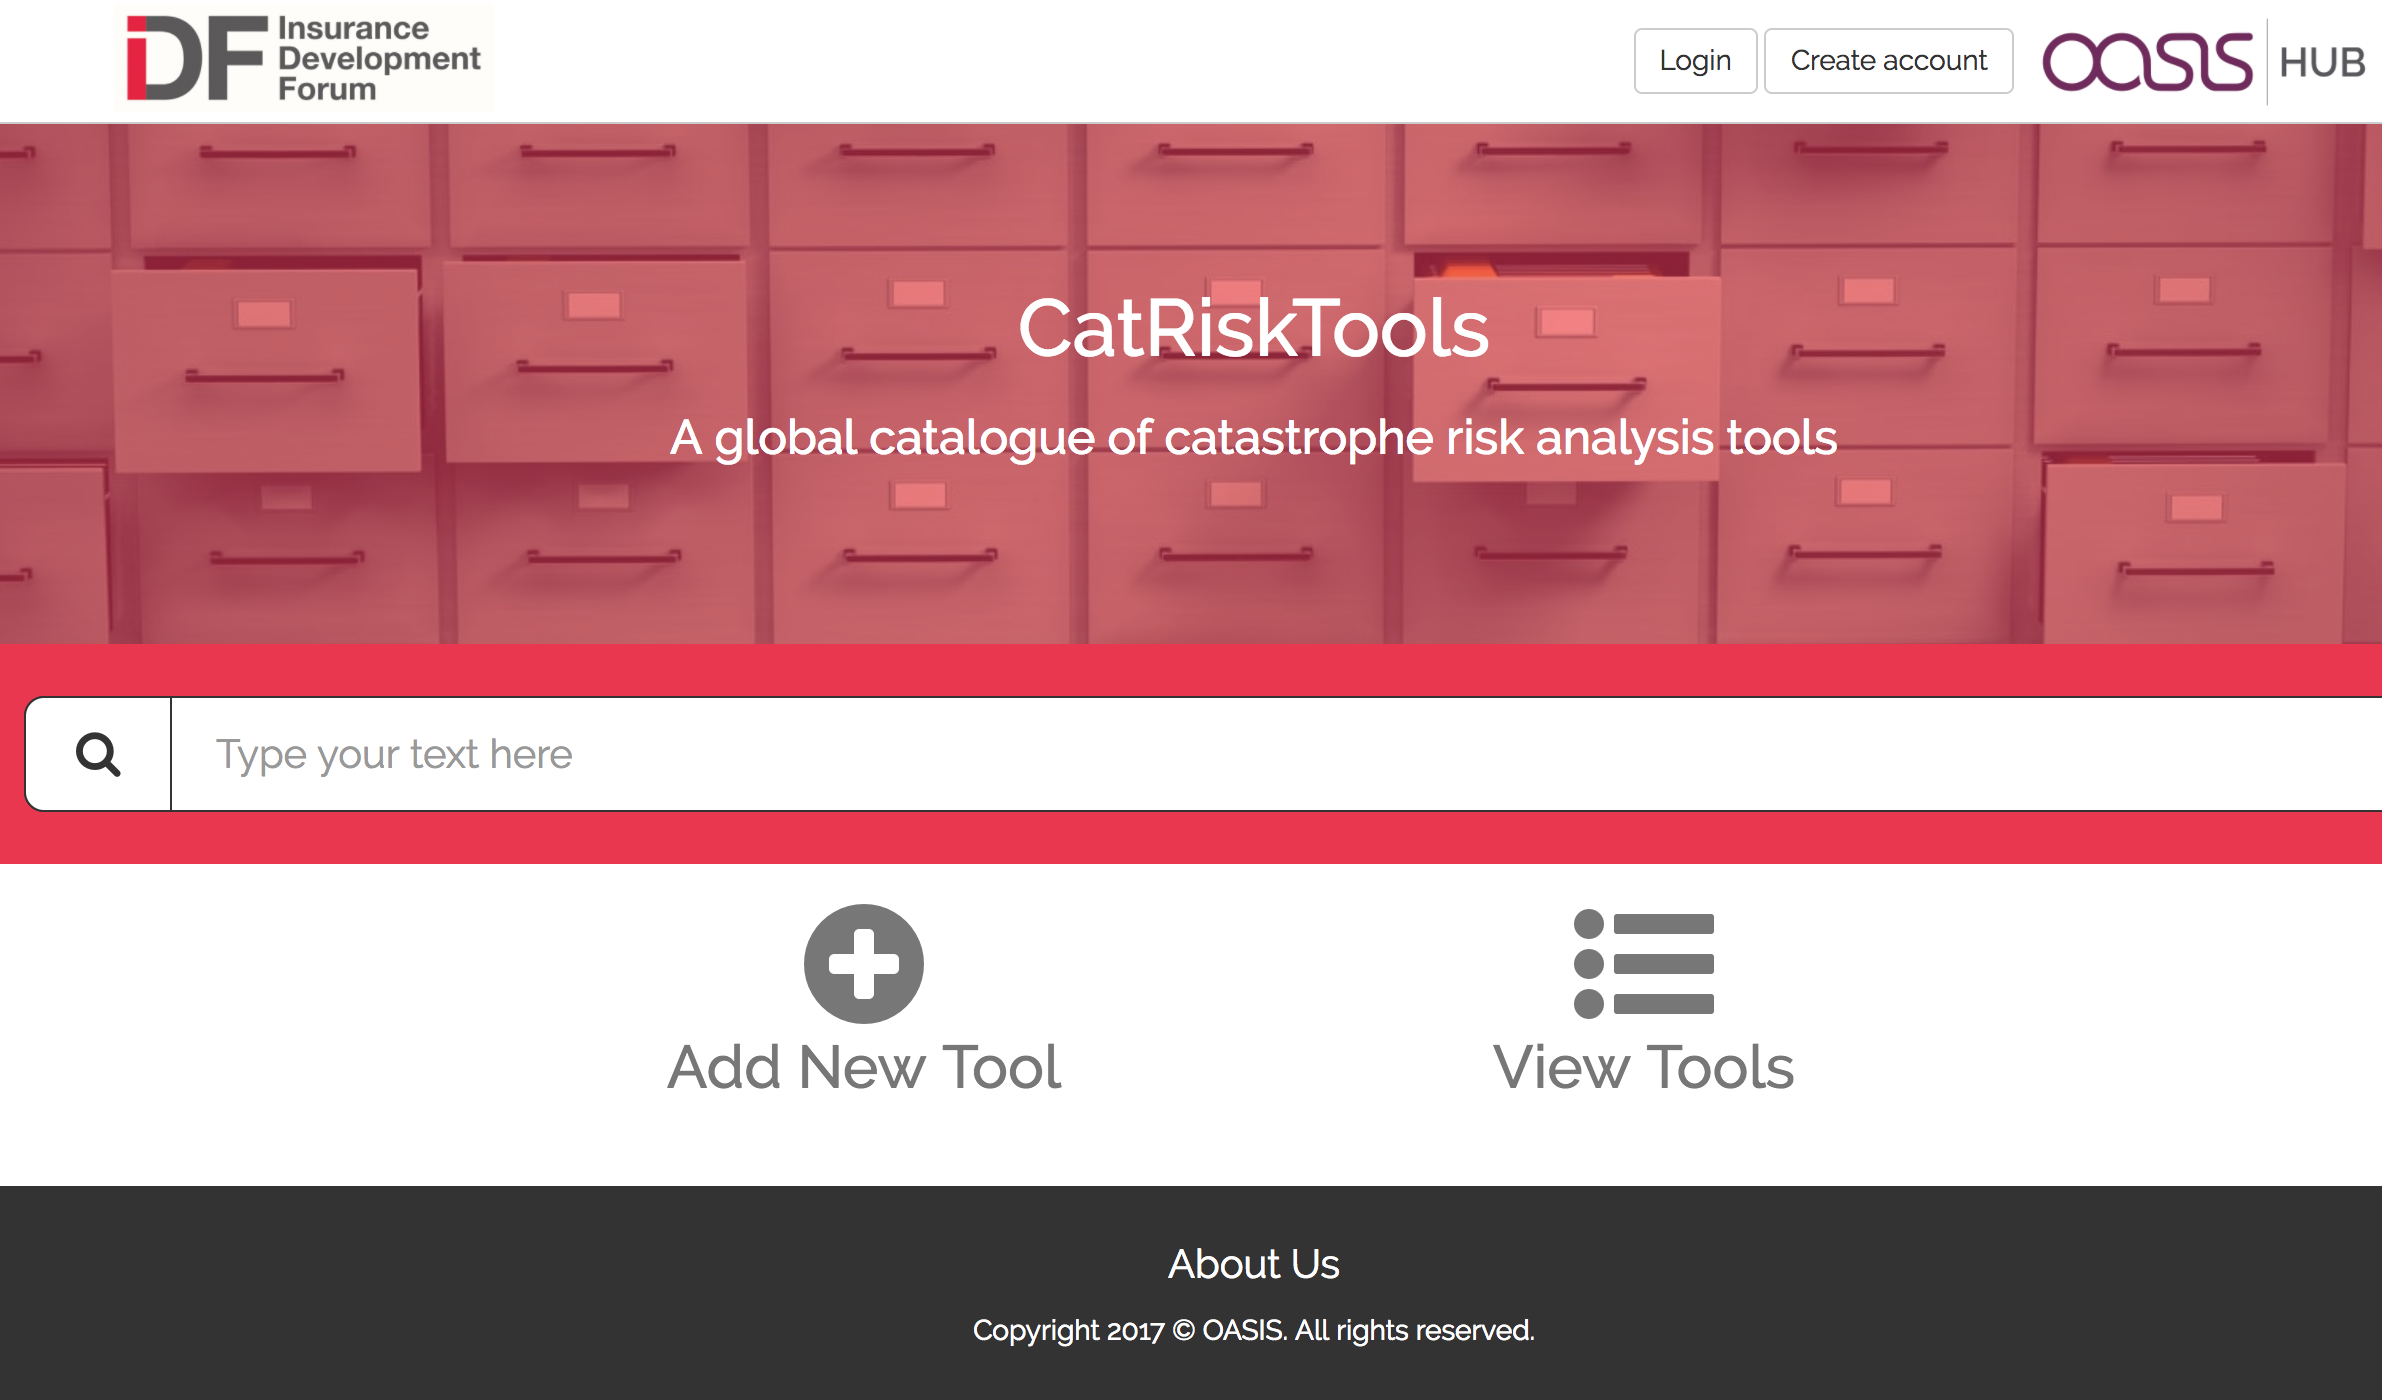Open the Login page

[x=1695, y=61]
